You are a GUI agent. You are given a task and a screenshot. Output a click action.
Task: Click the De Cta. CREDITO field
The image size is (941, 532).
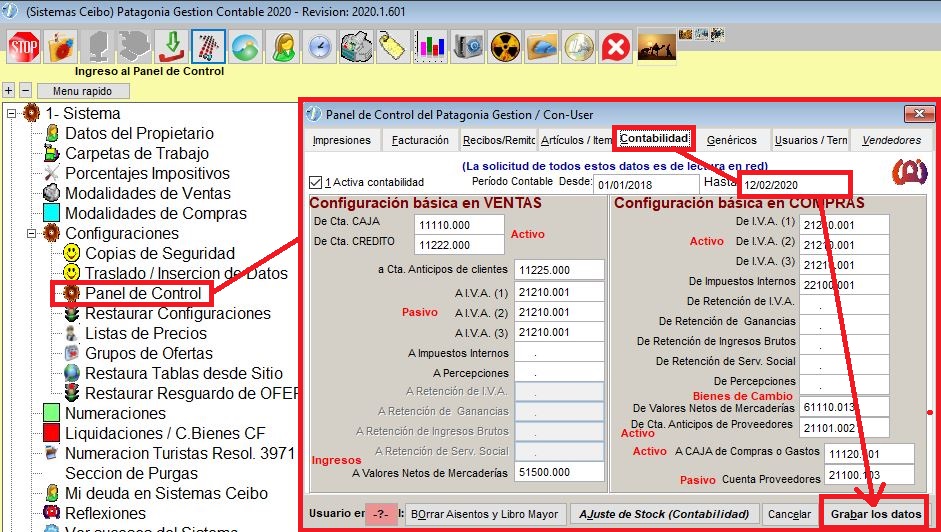coord(459,245)
